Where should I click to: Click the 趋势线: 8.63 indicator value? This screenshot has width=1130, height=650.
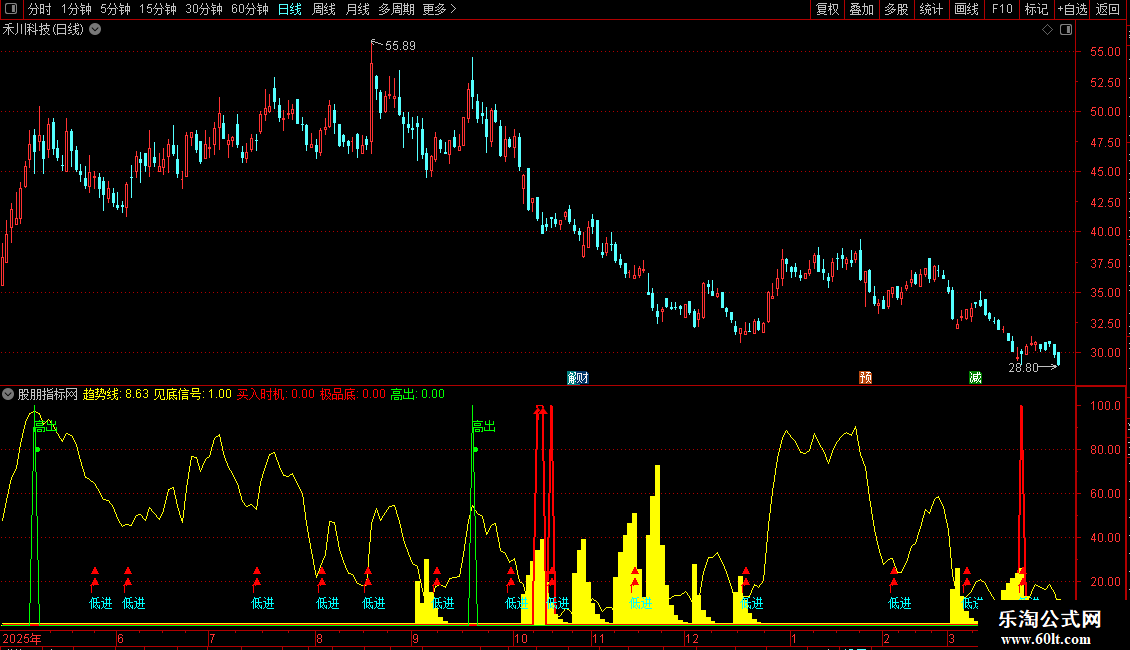pos(115,394)
